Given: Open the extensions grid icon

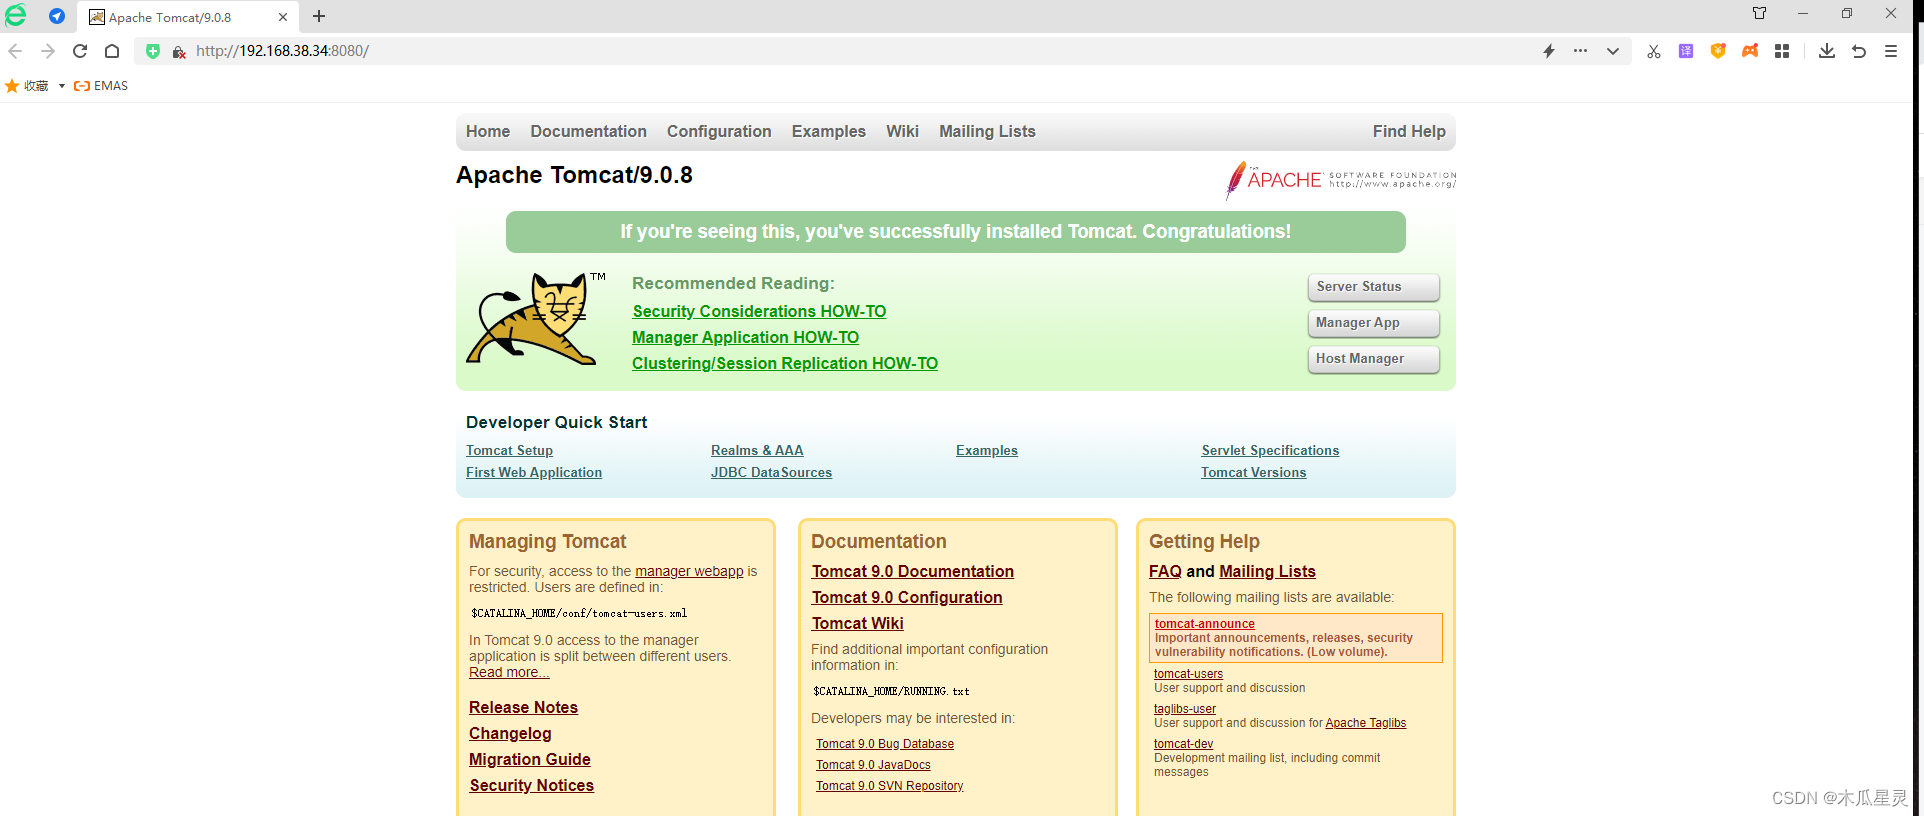Looking at the screenshot, I should pos(1782,51).
